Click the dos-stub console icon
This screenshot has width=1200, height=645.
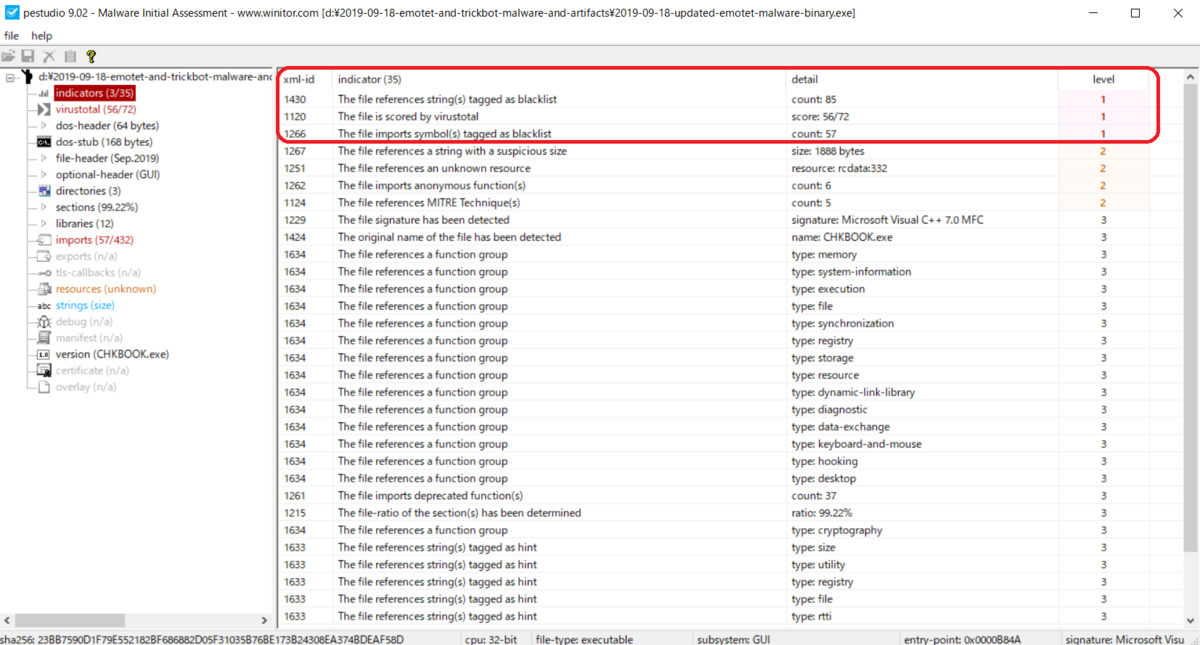pyautogui.click(x=44, y=142)
